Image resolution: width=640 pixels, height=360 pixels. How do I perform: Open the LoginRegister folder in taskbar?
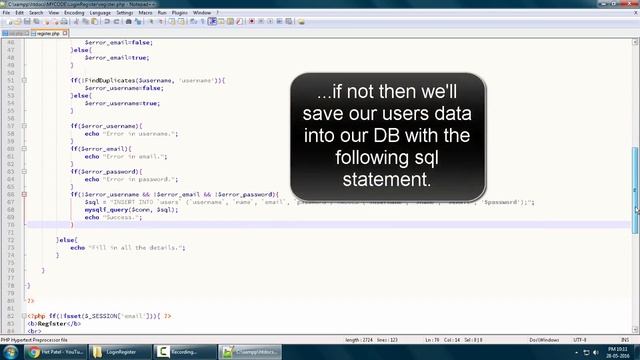pyautogui.click(x=120, y=352)
